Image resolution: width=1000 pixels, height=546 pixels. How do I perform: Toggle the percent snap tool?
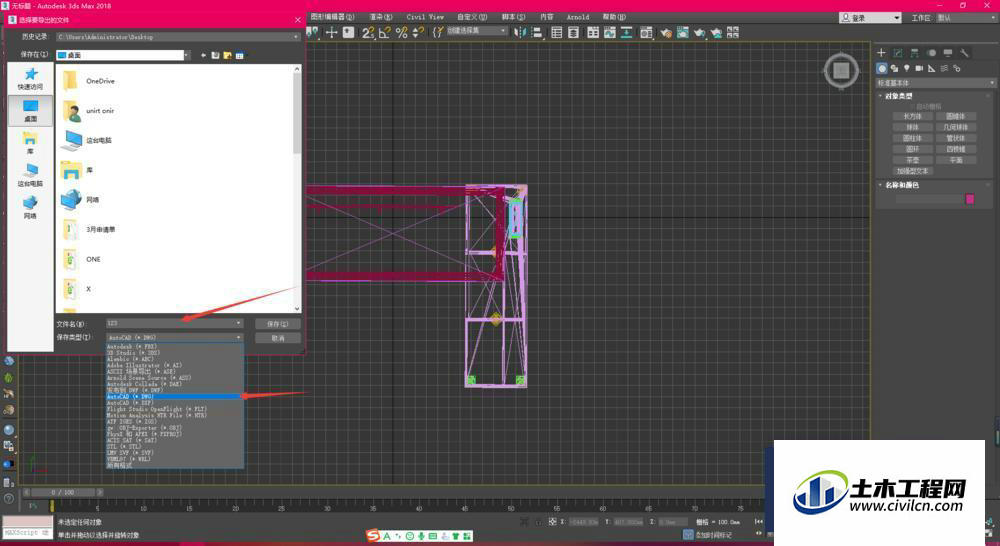pos(401,32)
